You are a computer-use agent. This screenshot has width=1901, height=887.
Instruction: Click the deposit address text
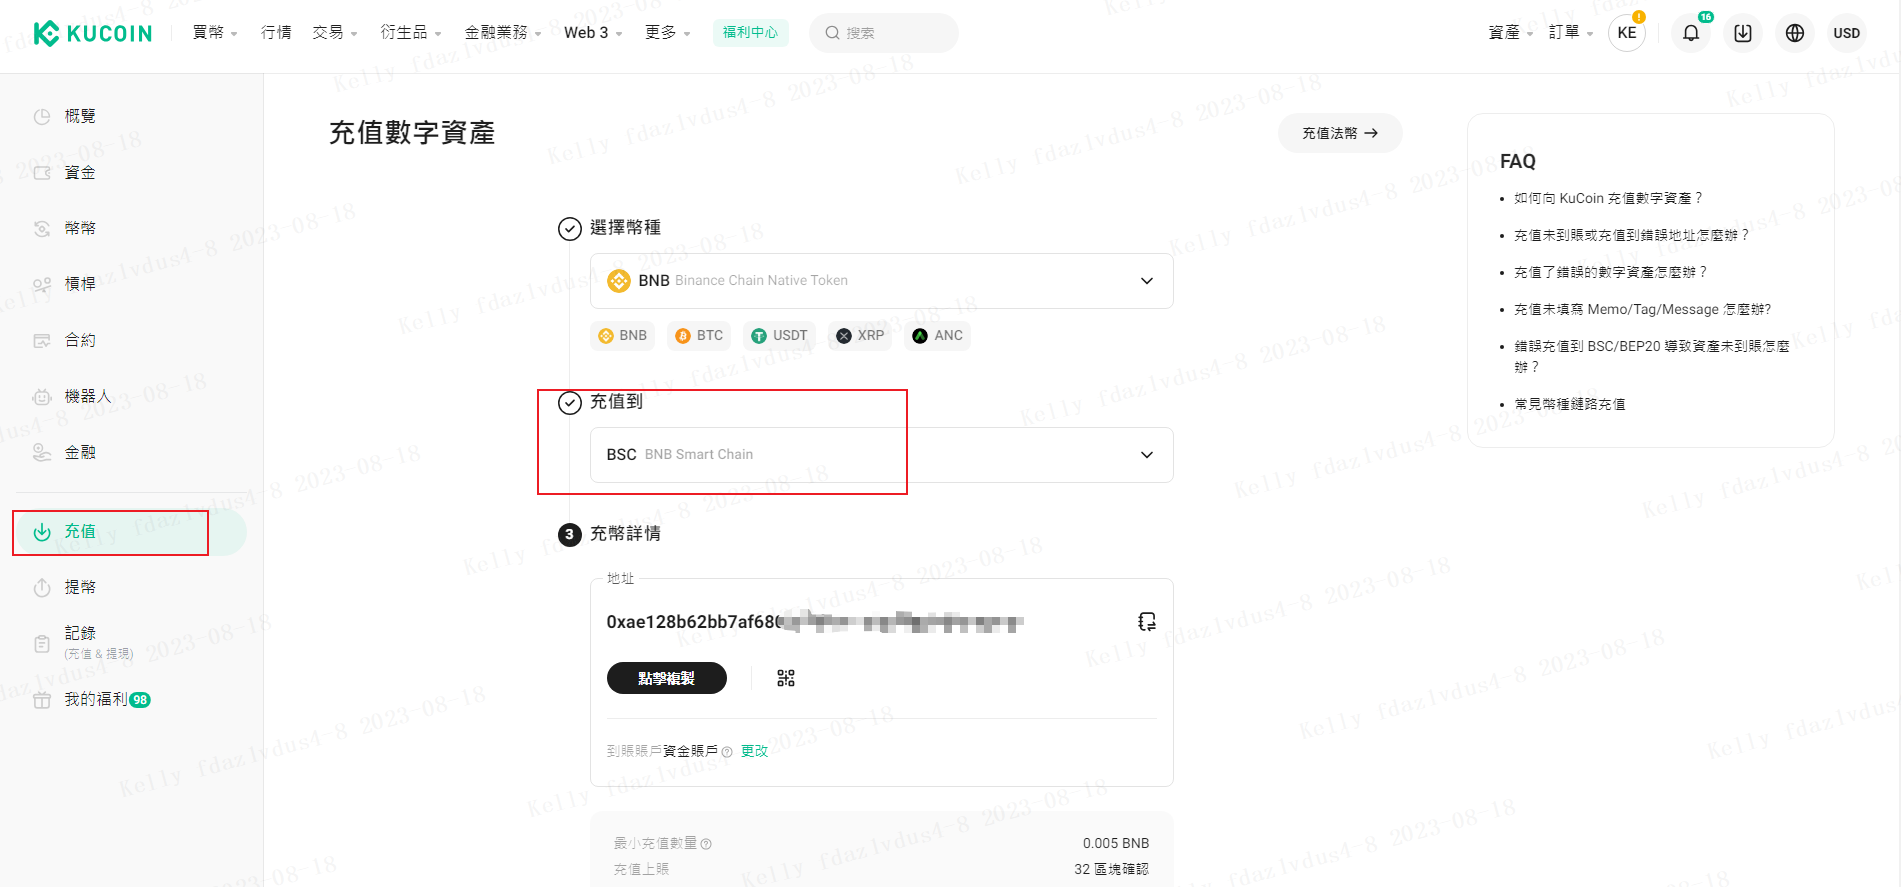point(814,622)
